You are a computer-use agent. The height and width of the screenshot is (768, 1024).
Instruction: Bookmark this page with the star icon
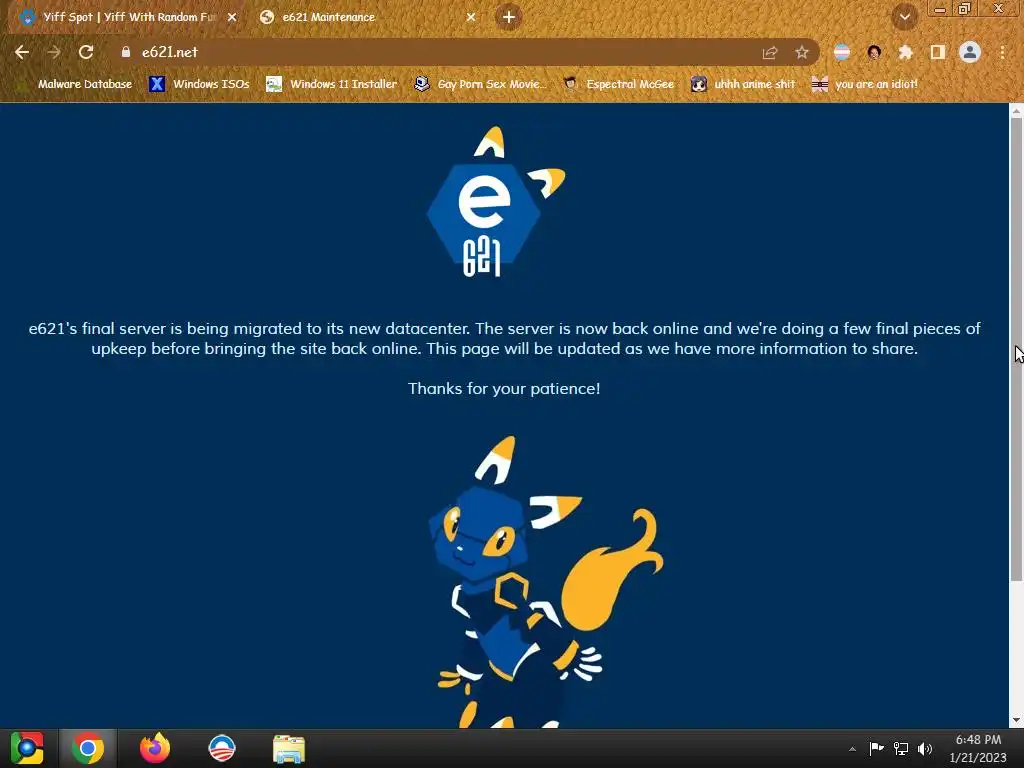click(802, 53)
